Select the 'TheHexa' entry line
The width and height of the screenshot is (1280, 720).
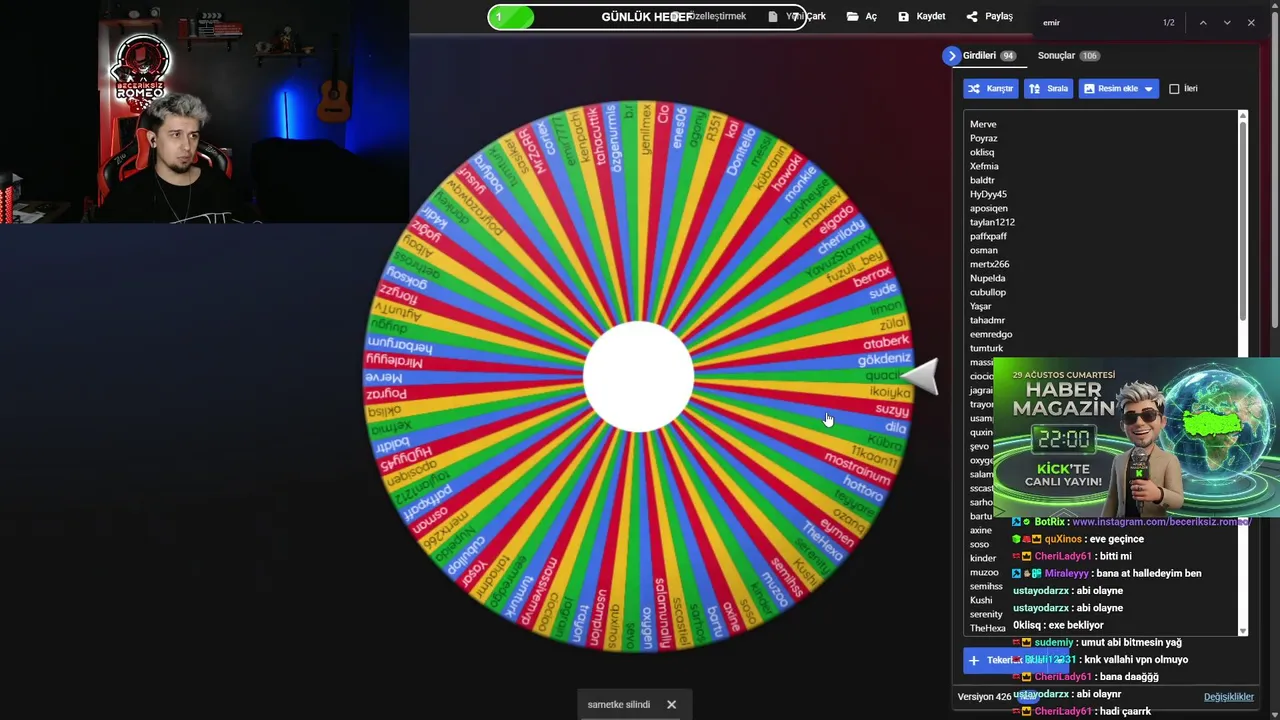pos(987,628)
